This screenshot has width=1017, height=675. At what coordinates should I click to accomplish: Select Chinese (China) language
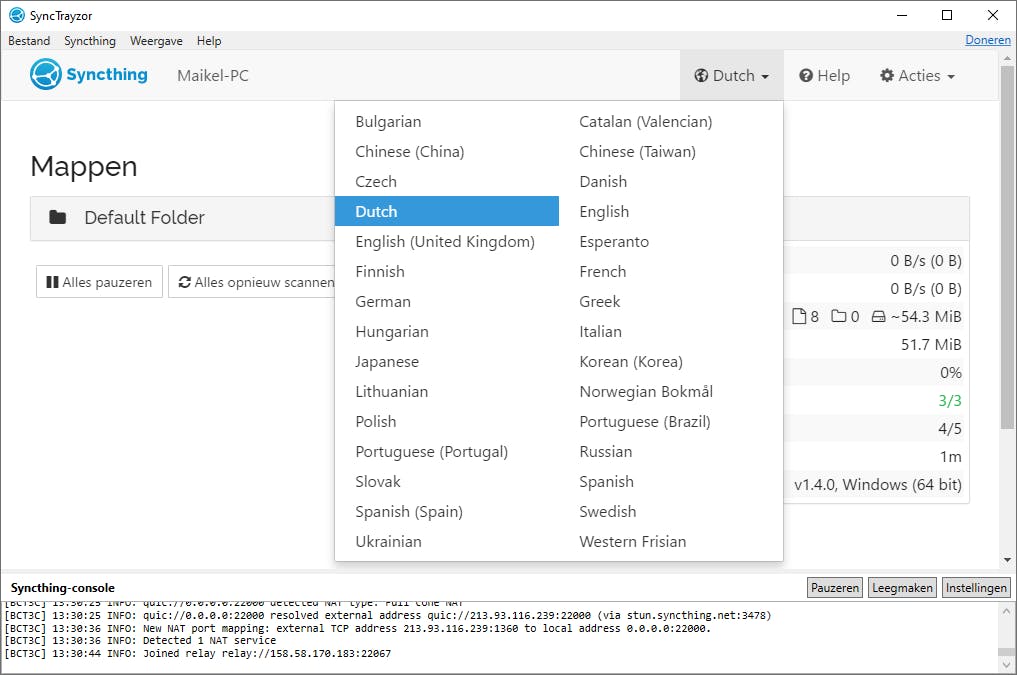pyautogui.click(x=447, y=151)
